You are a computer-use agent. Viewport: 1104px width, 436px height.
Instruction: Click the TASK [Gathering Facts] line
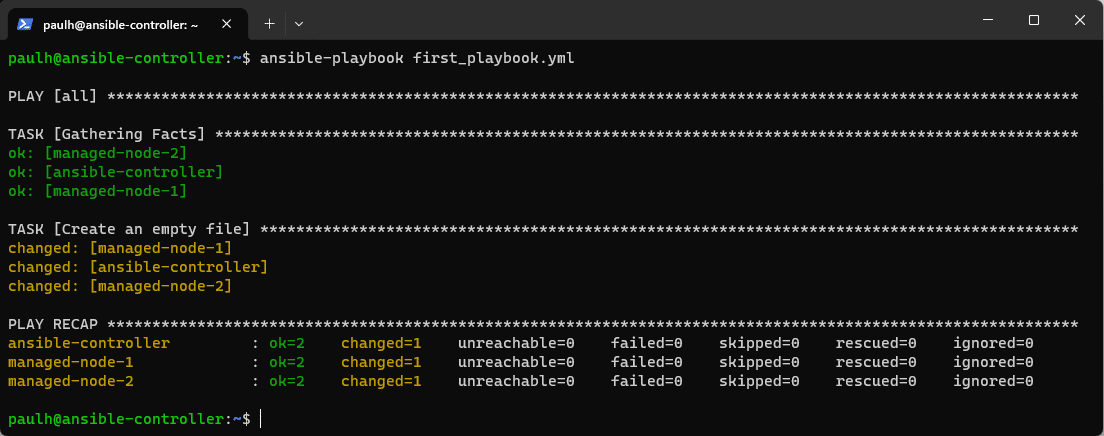[x=543, y=134]
